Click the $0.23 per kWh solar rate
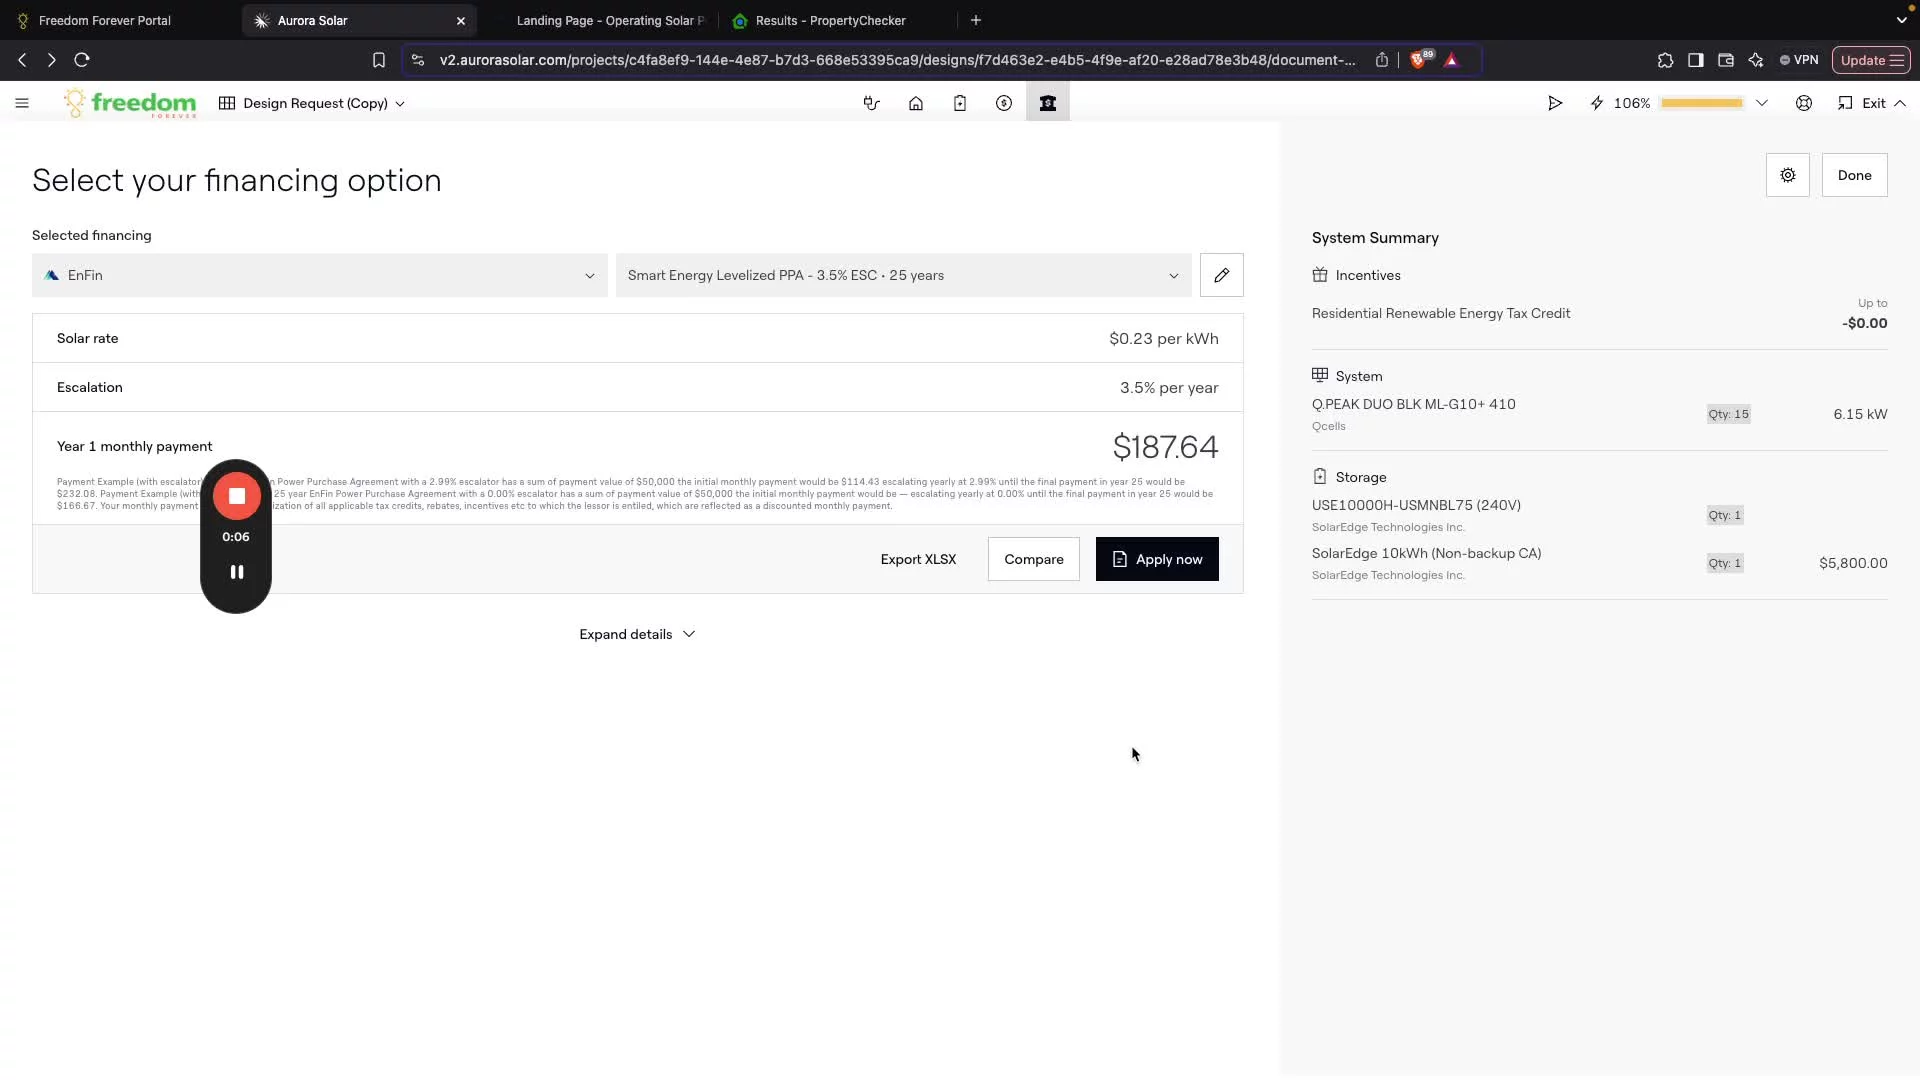This screenshot has height=1080, width=1920. pos(1164,338)
